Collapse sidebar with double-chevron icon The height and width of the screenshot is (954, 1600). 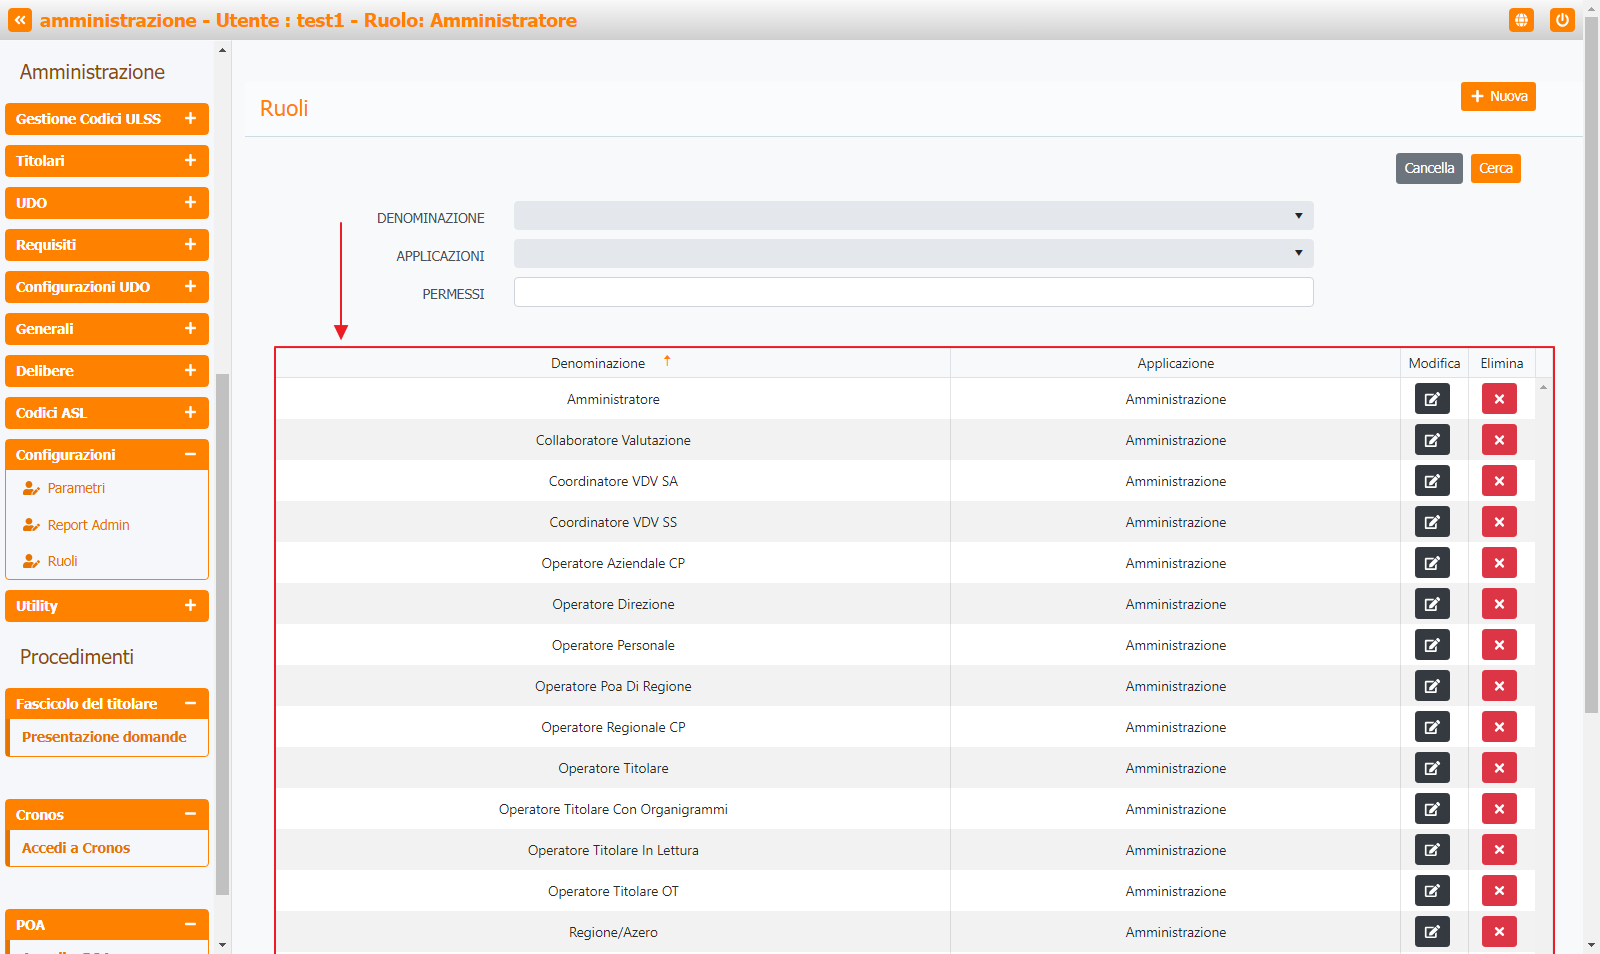click(20, 20)
